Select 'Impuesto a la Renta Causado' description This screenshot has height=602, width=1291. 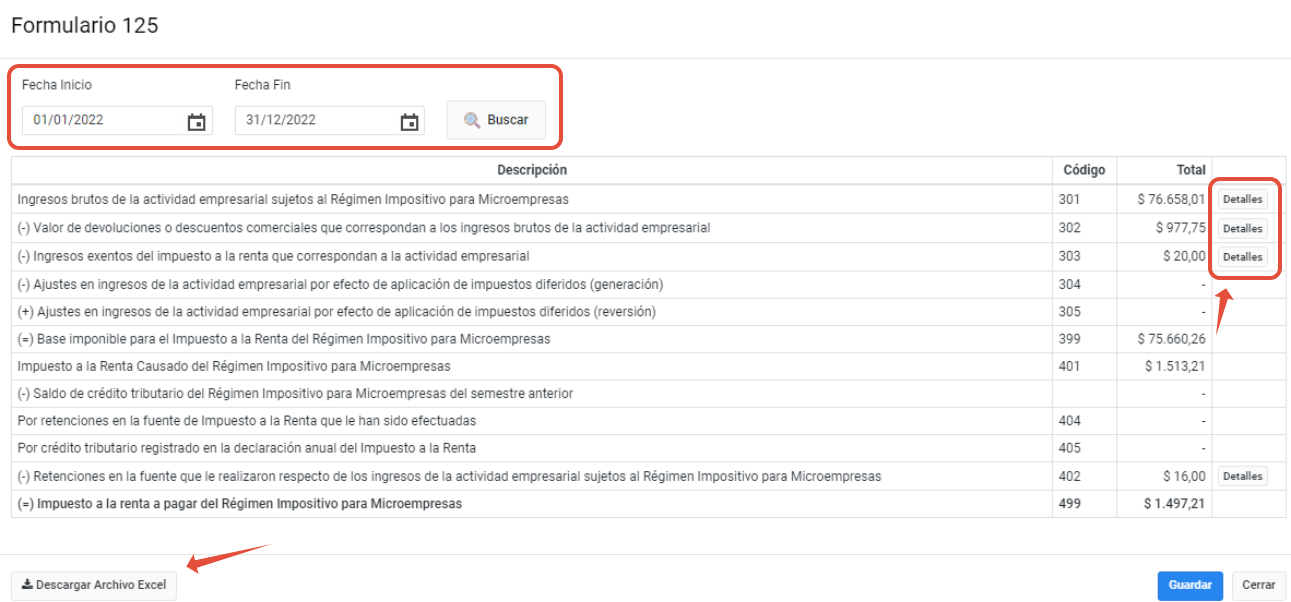coord(234,366)
